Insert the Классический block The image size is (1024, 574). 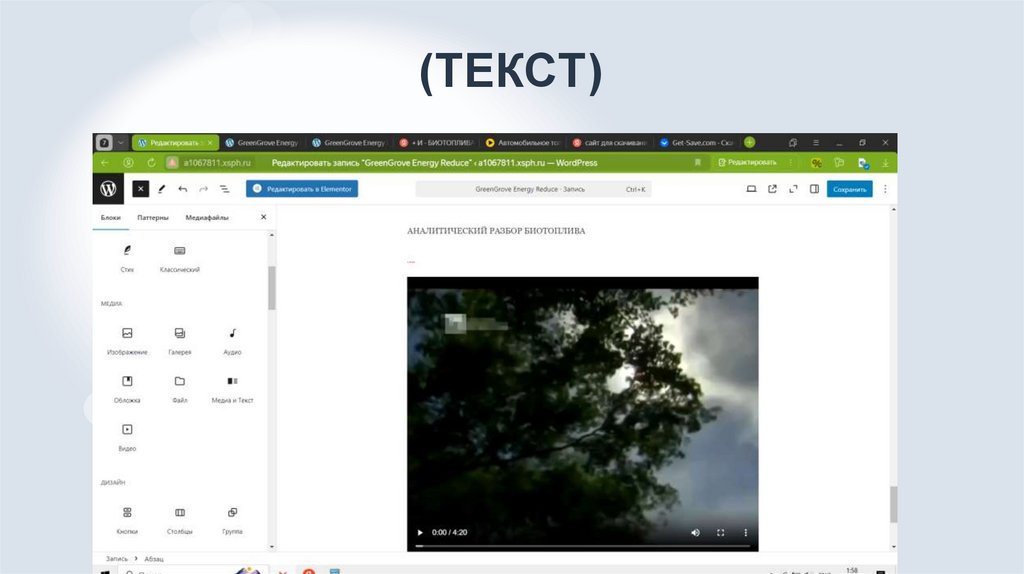tap(180, 259)
